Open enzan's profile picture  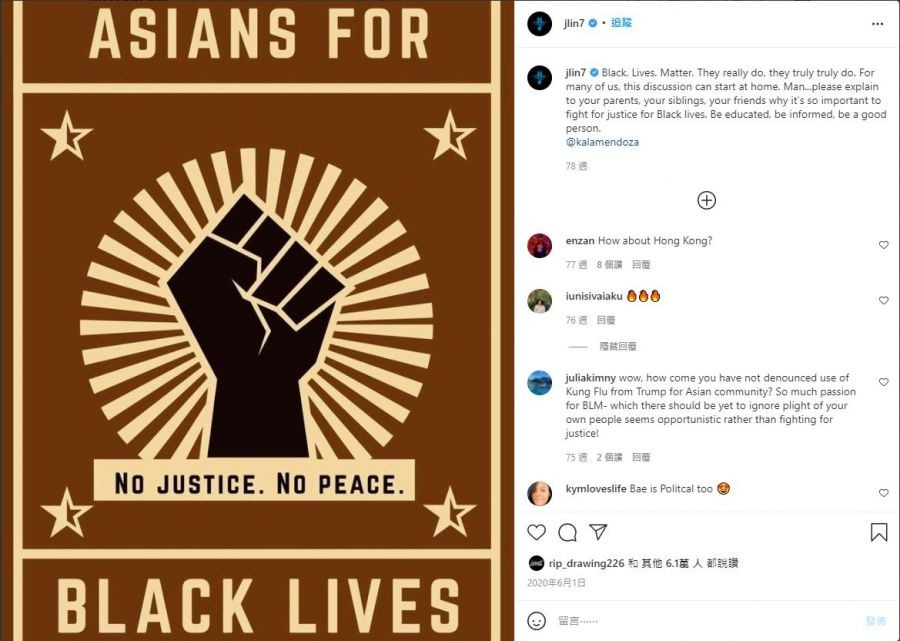tap(539, 246)
